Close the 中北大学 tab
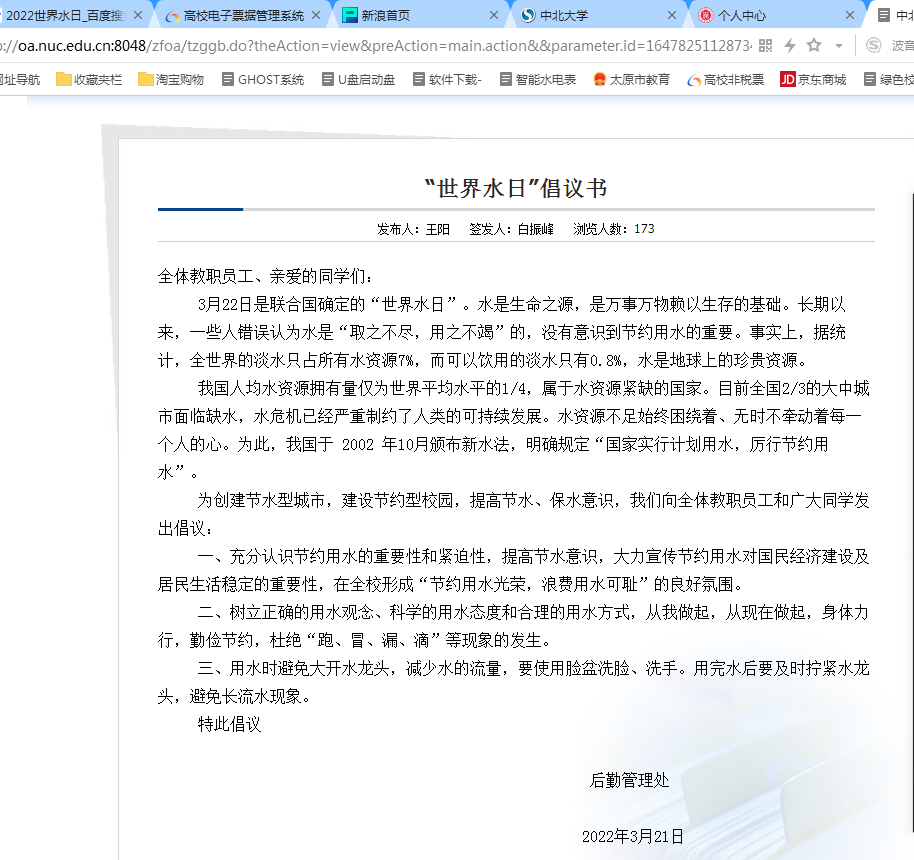 pos(672,15)
